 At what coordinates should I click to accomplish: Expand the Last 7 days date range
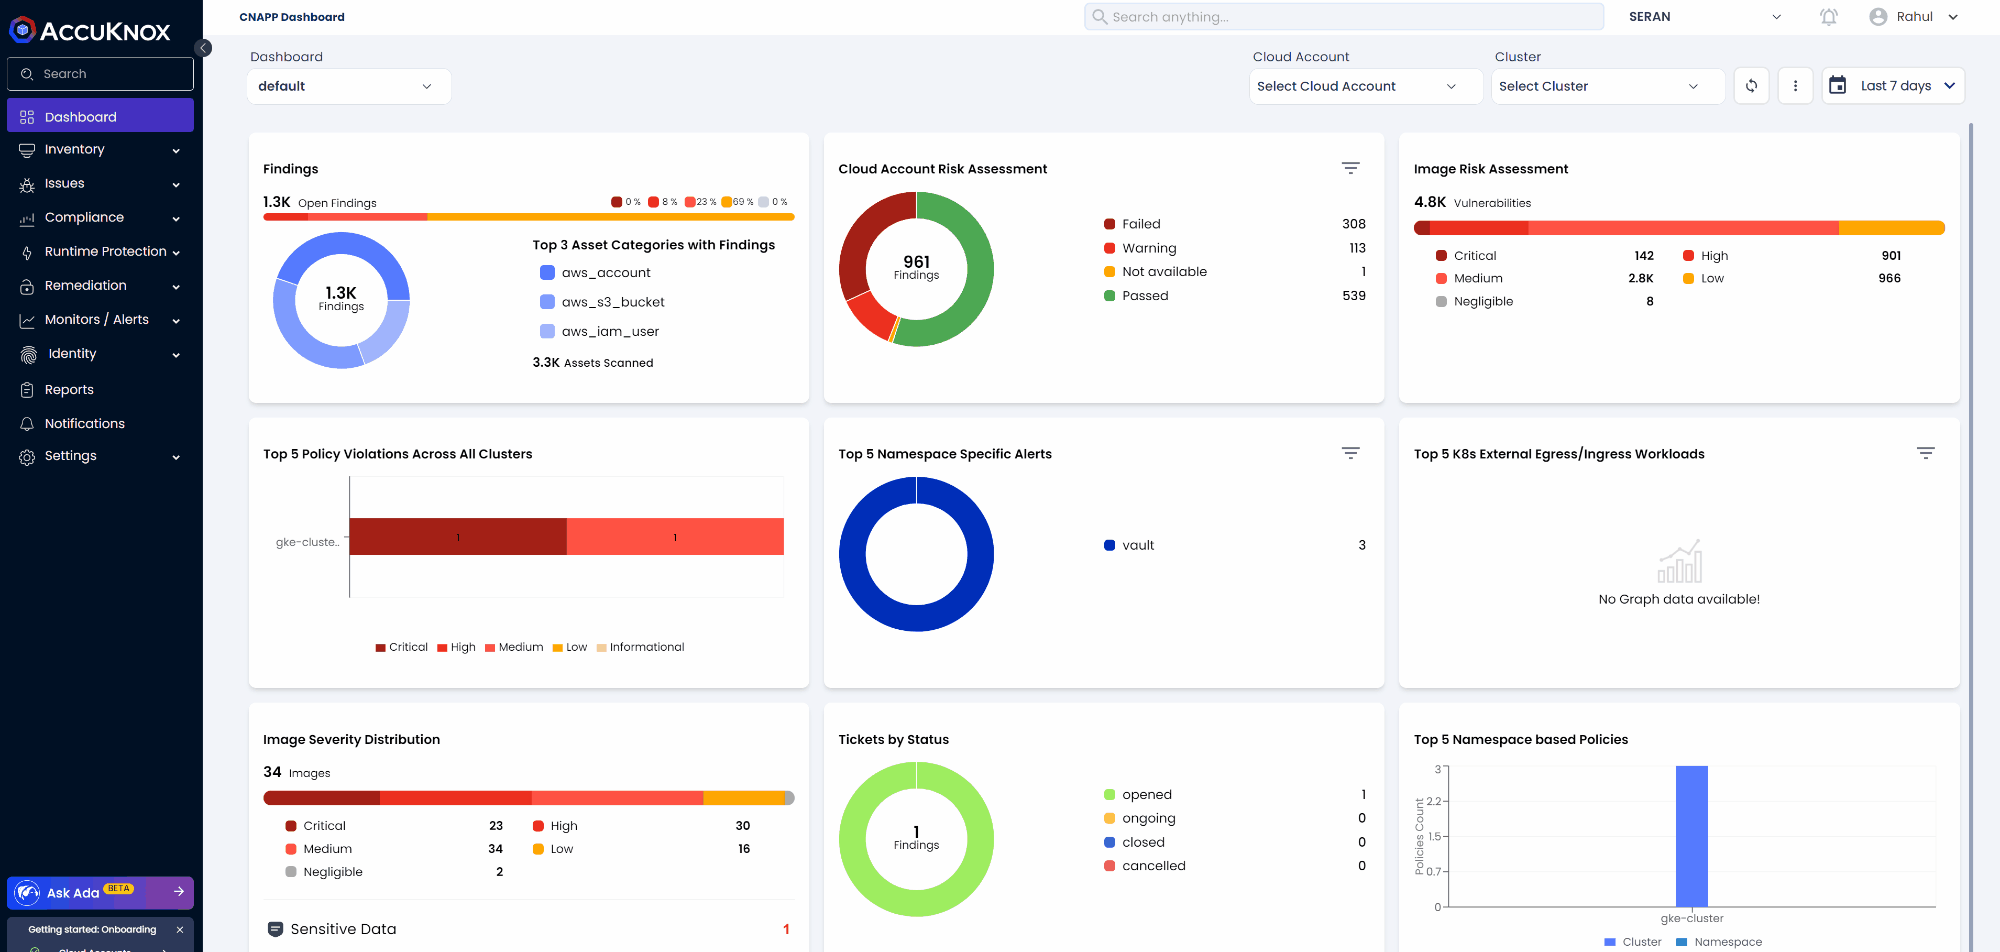(x=1893, y=86)
